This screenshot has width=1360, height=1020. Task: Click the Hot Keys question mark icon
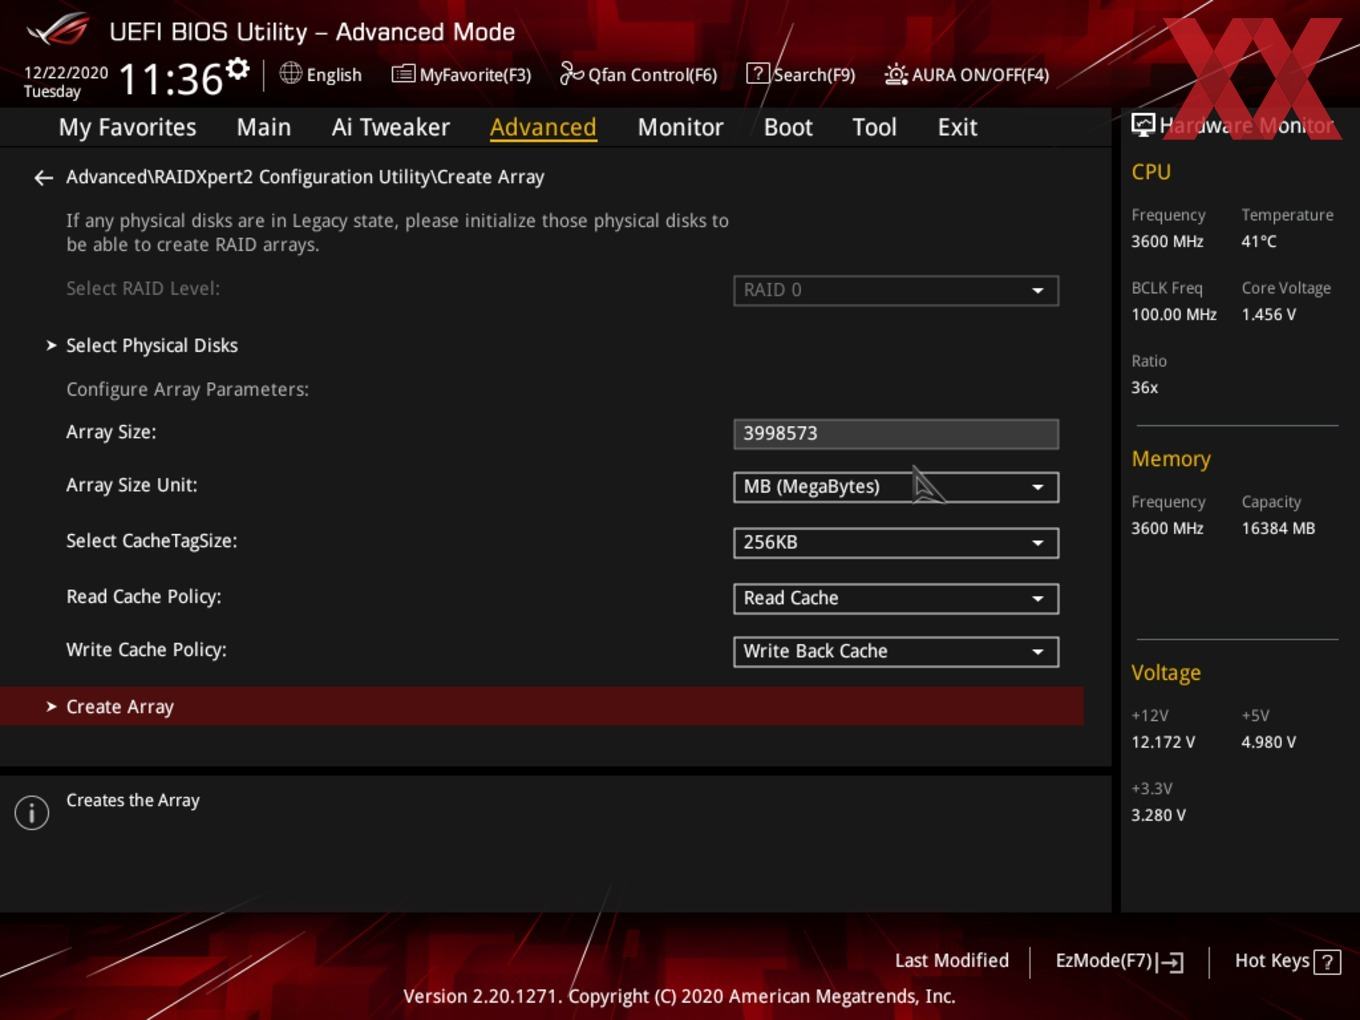(x=1327, y=962)
